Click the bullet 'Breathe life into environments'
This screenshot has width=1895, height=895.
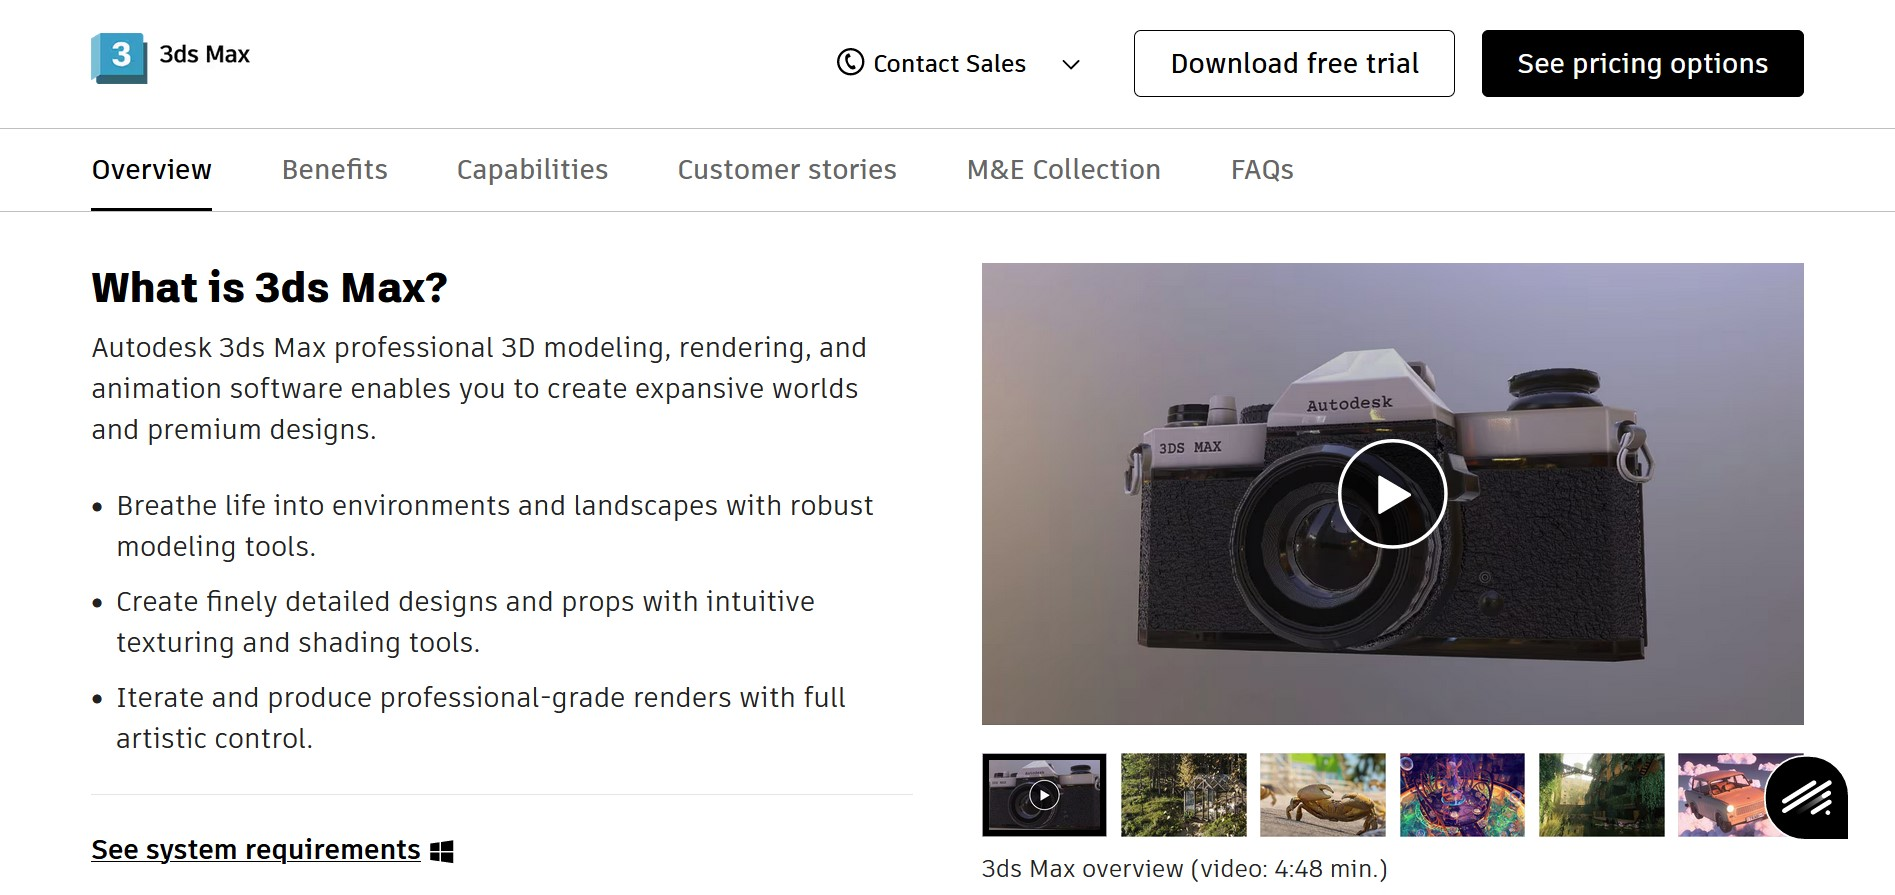click(494, 526)
